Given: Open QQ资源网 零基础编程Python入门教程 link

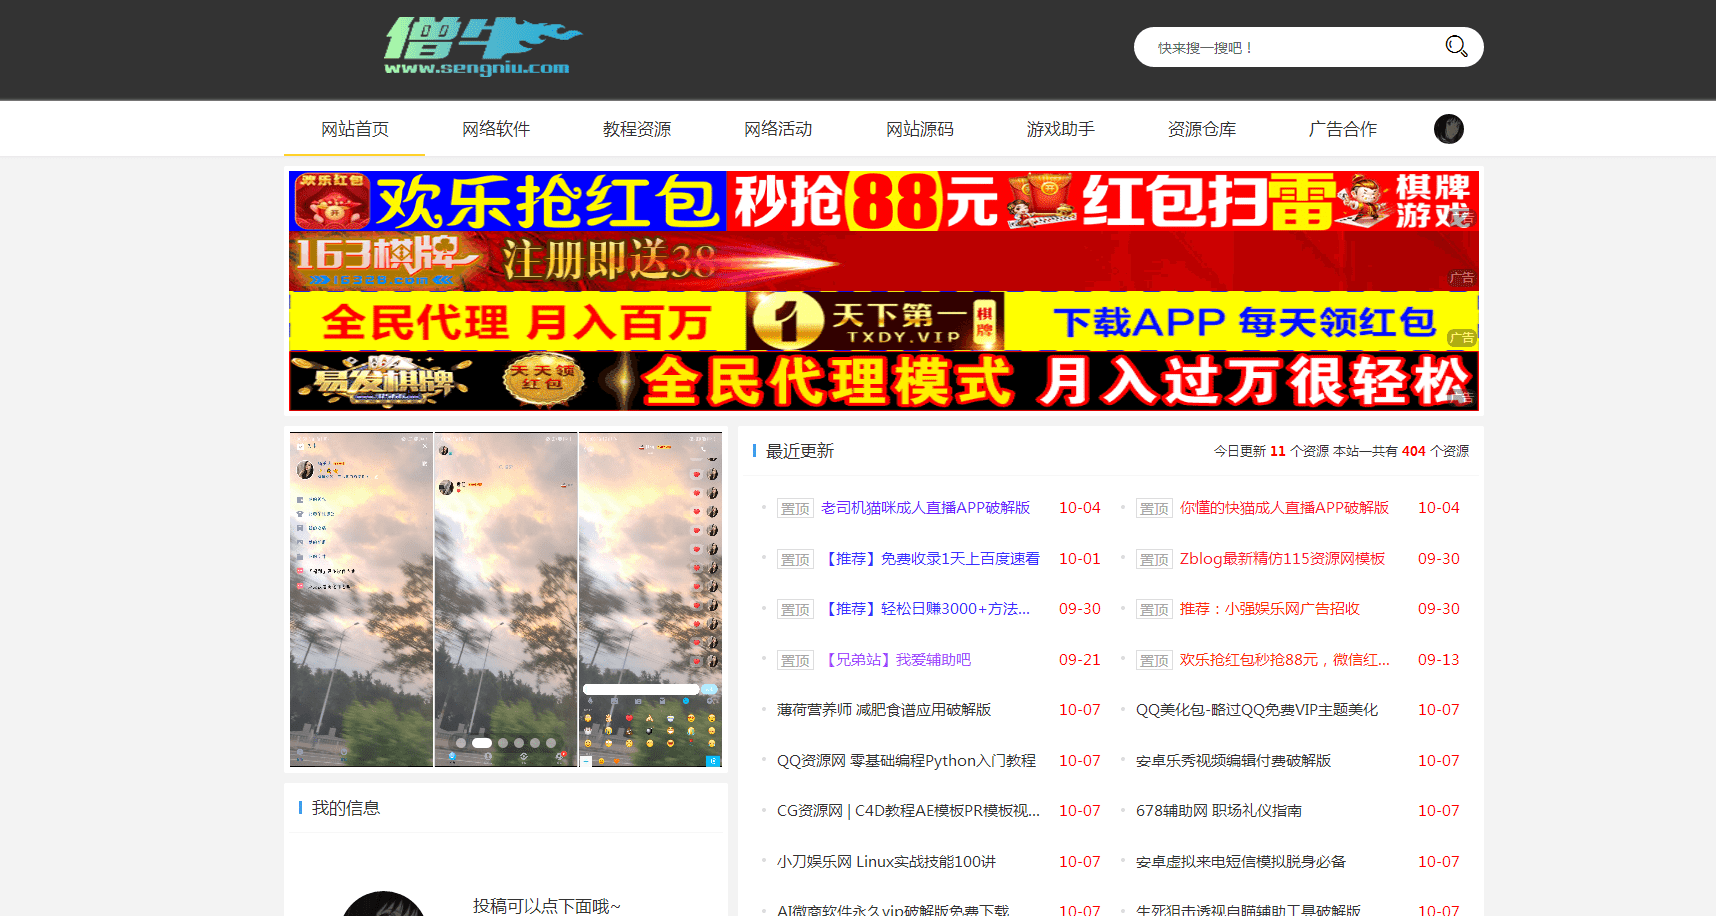Looking at the screenshot, I should pyautogui.click(x=906, y=761).
